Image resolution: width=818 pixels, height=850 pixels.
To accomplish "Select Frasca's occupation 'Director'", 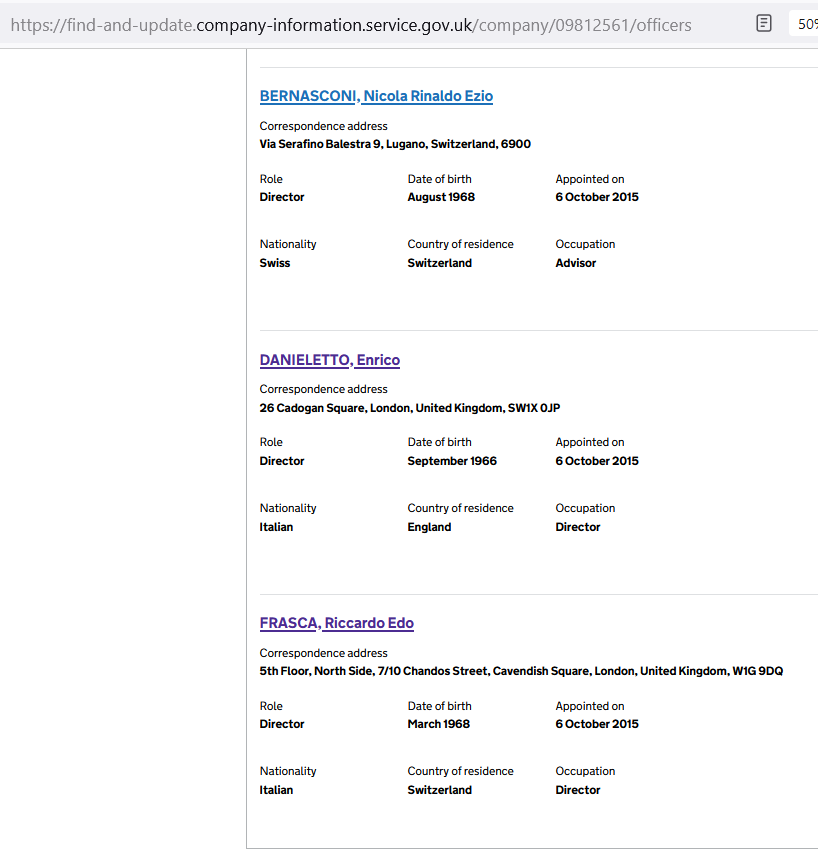I will pos(578,790).
